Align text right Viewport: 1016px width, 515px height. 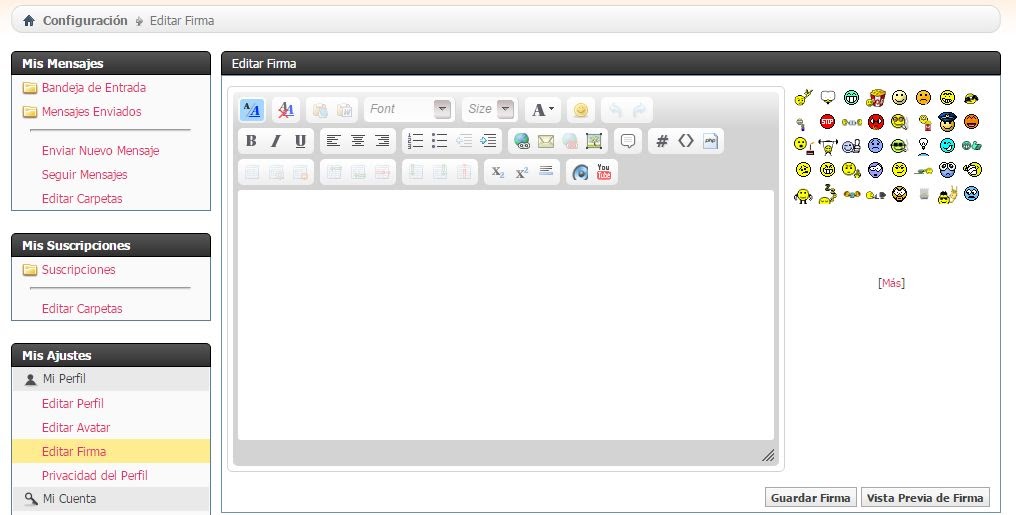pos(382,141)
